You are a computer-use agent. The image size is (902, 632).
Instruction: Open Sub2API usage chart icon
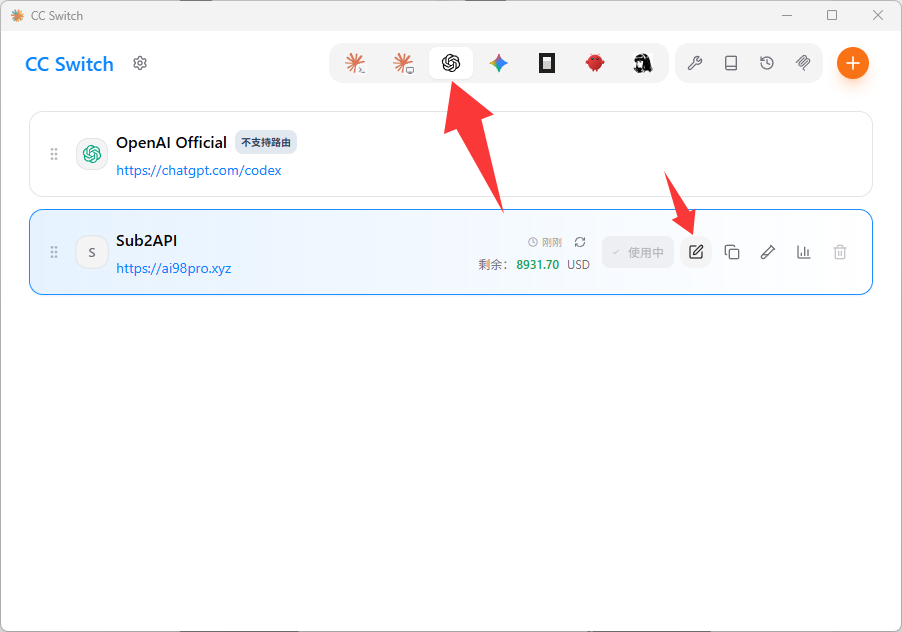pos(804,252)
